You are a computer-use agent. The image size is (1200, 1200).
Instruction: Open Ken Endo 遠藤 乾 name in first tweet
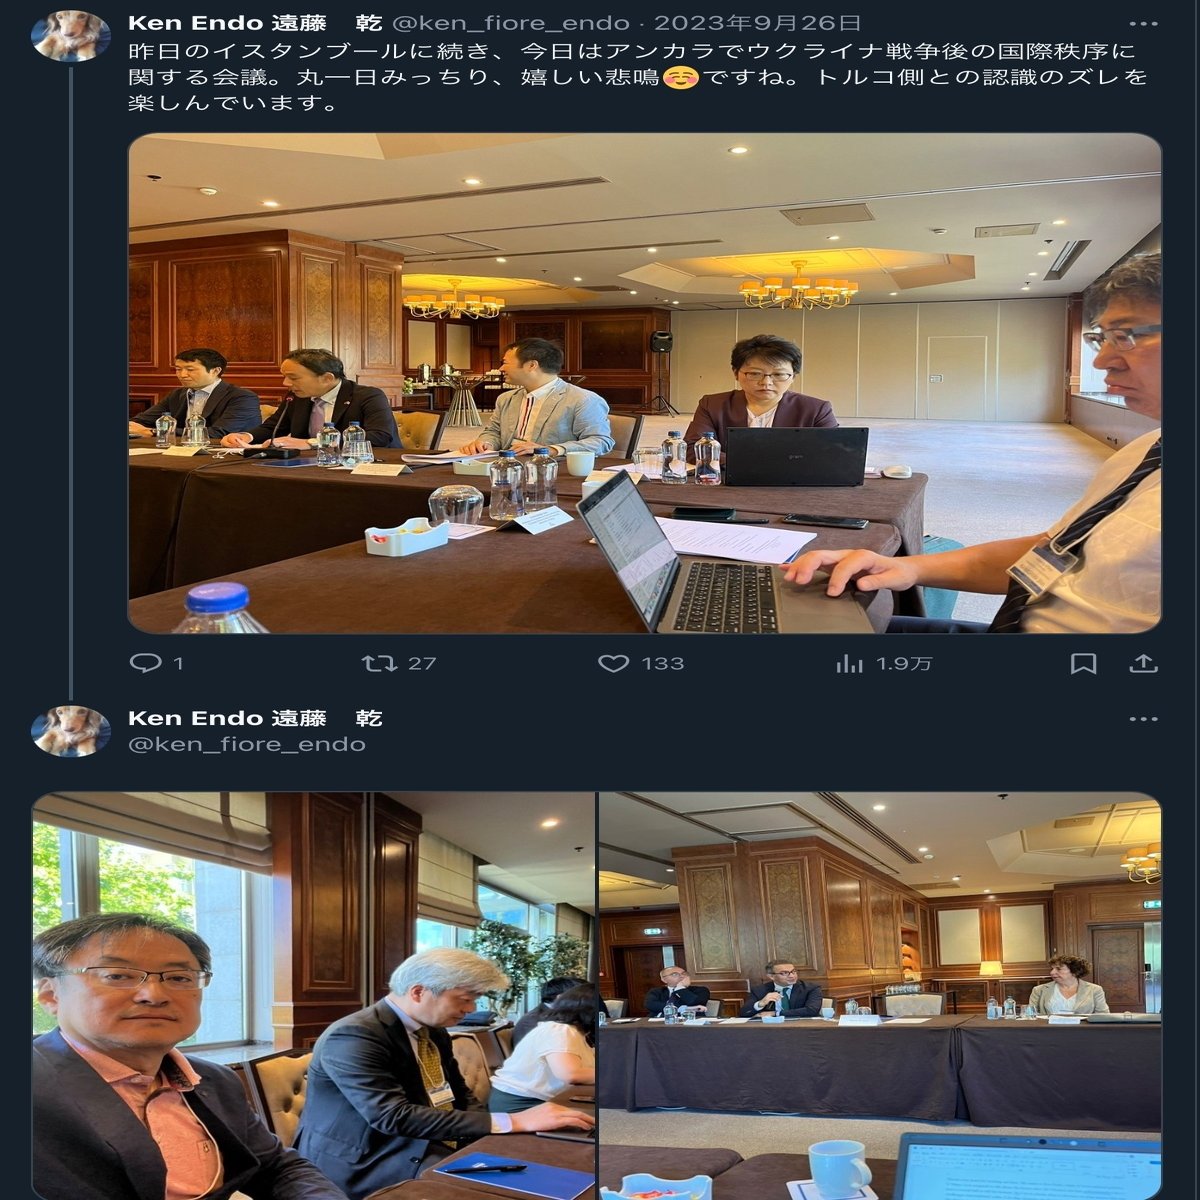click(x=255, y=22)
